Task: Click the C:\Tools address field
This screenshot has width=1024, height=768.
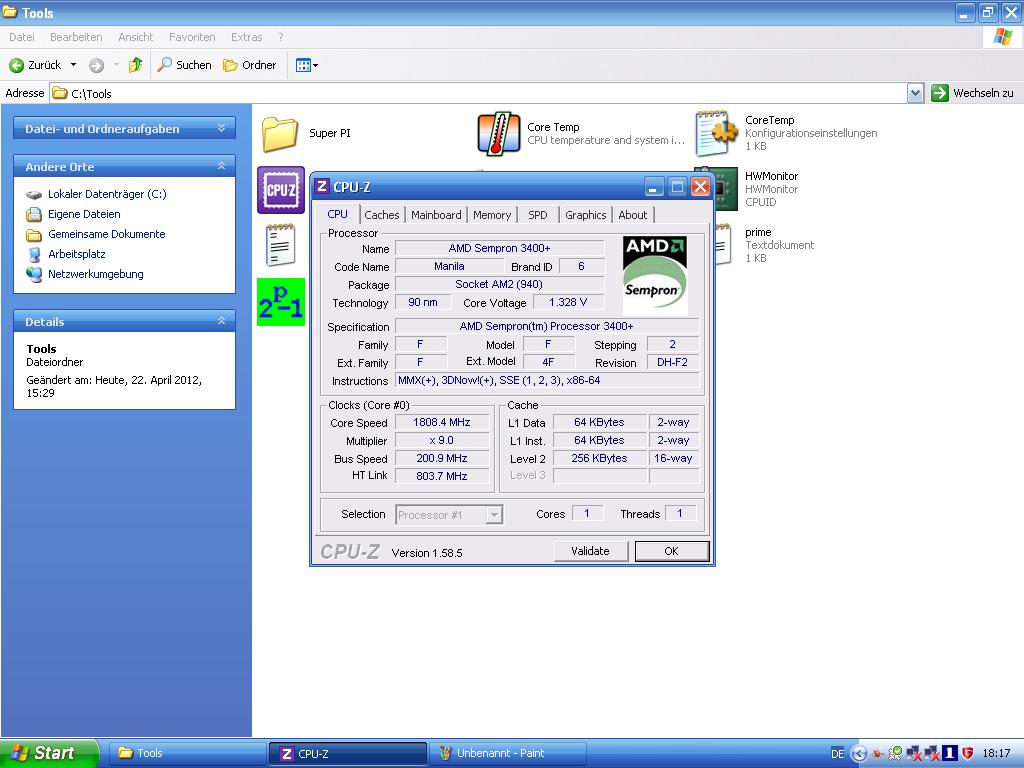Action: tap(478, 93)
